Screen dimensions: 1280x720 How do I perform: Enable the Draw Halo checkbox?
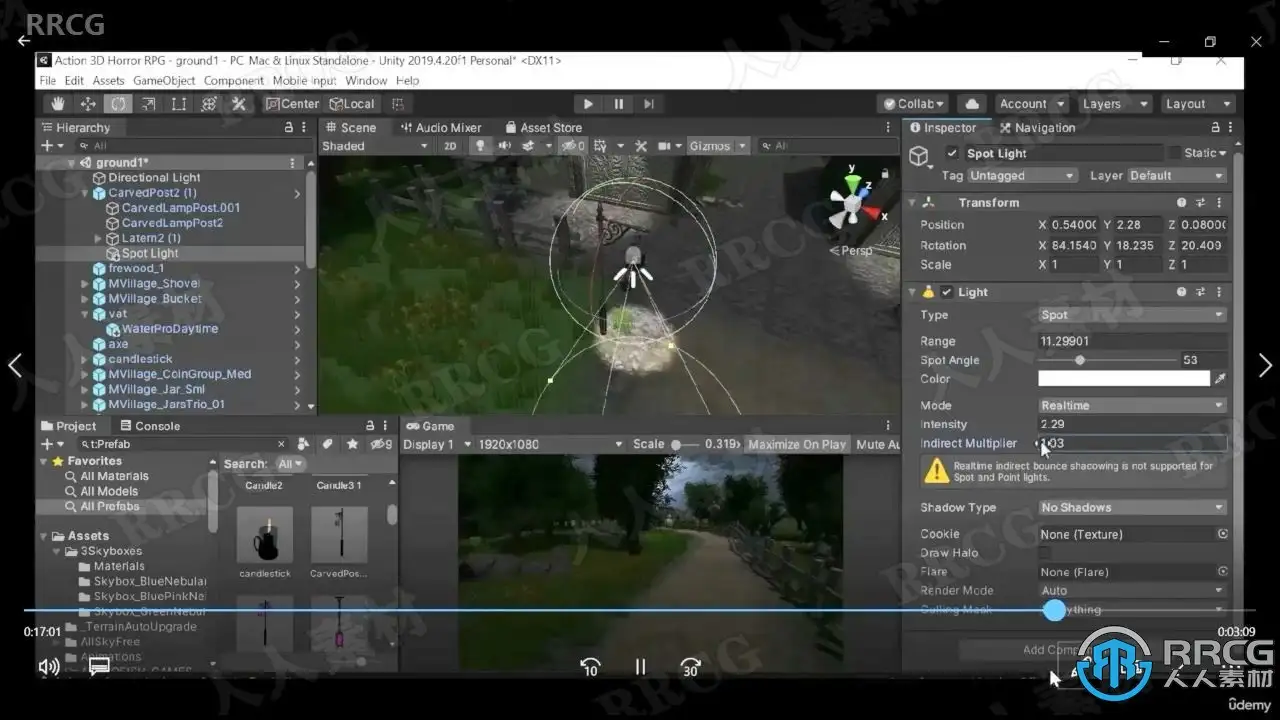[x=1045, y=553]
